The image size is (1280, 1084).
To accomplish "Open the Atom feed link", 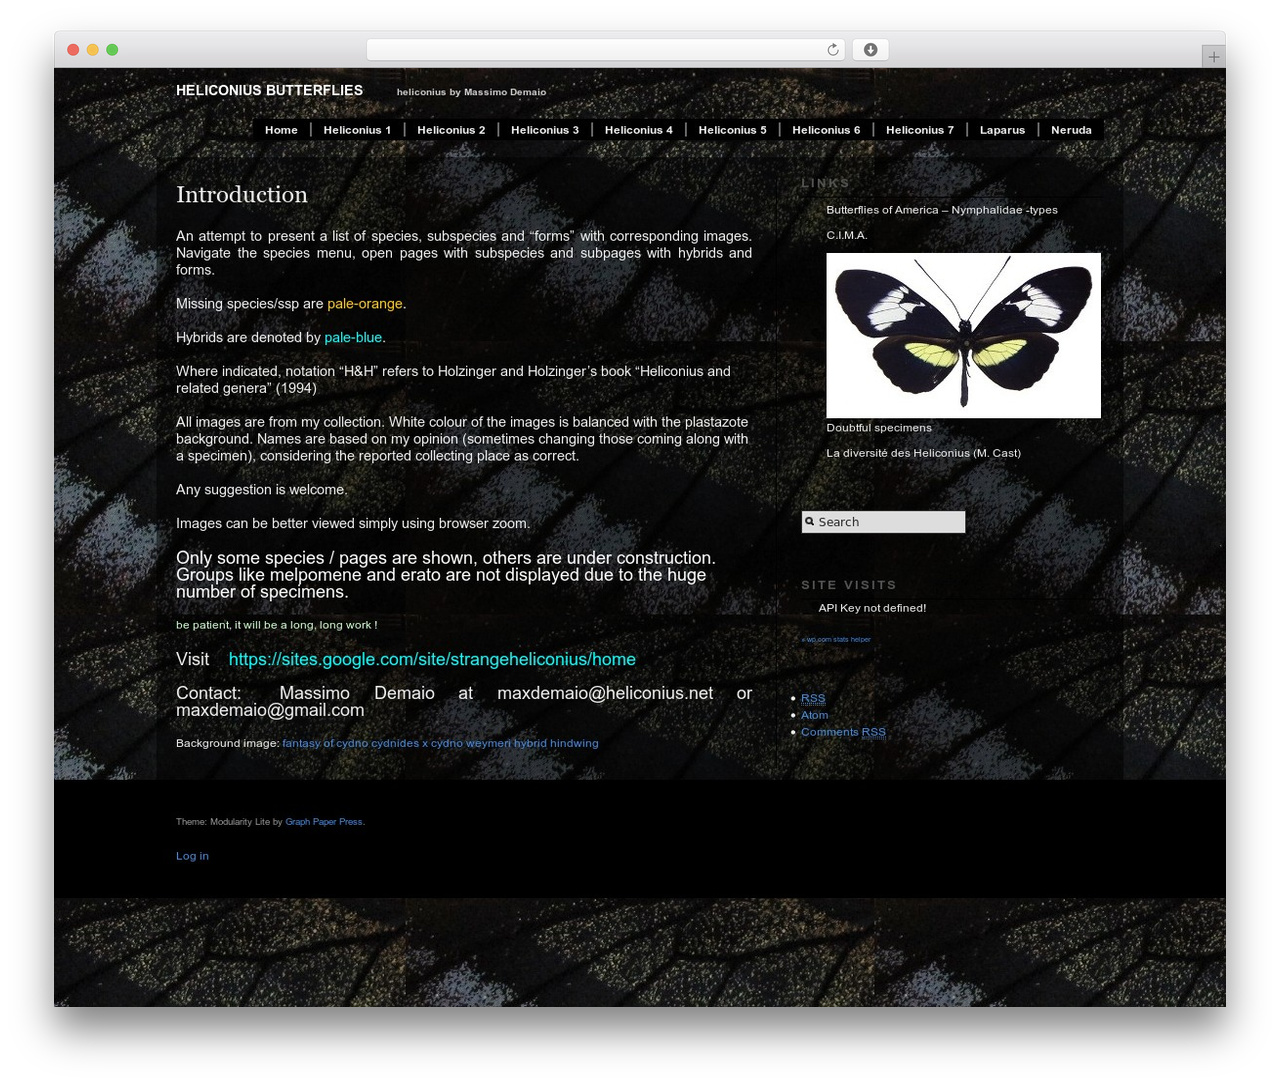I will tap(814, 715).
